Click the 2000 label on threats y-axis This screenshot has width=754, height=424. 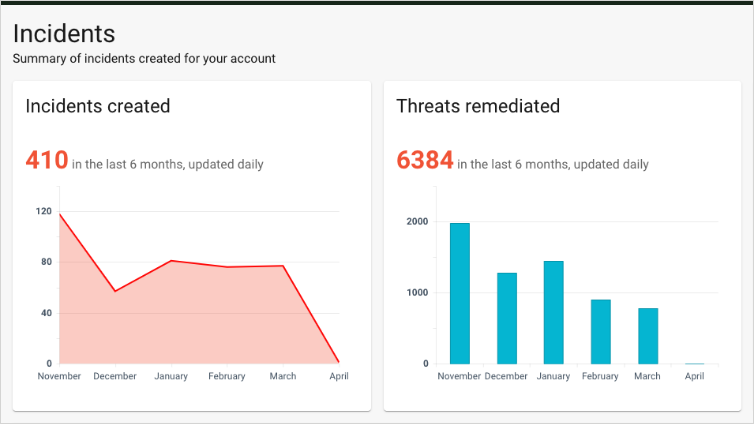coord(417,222)
